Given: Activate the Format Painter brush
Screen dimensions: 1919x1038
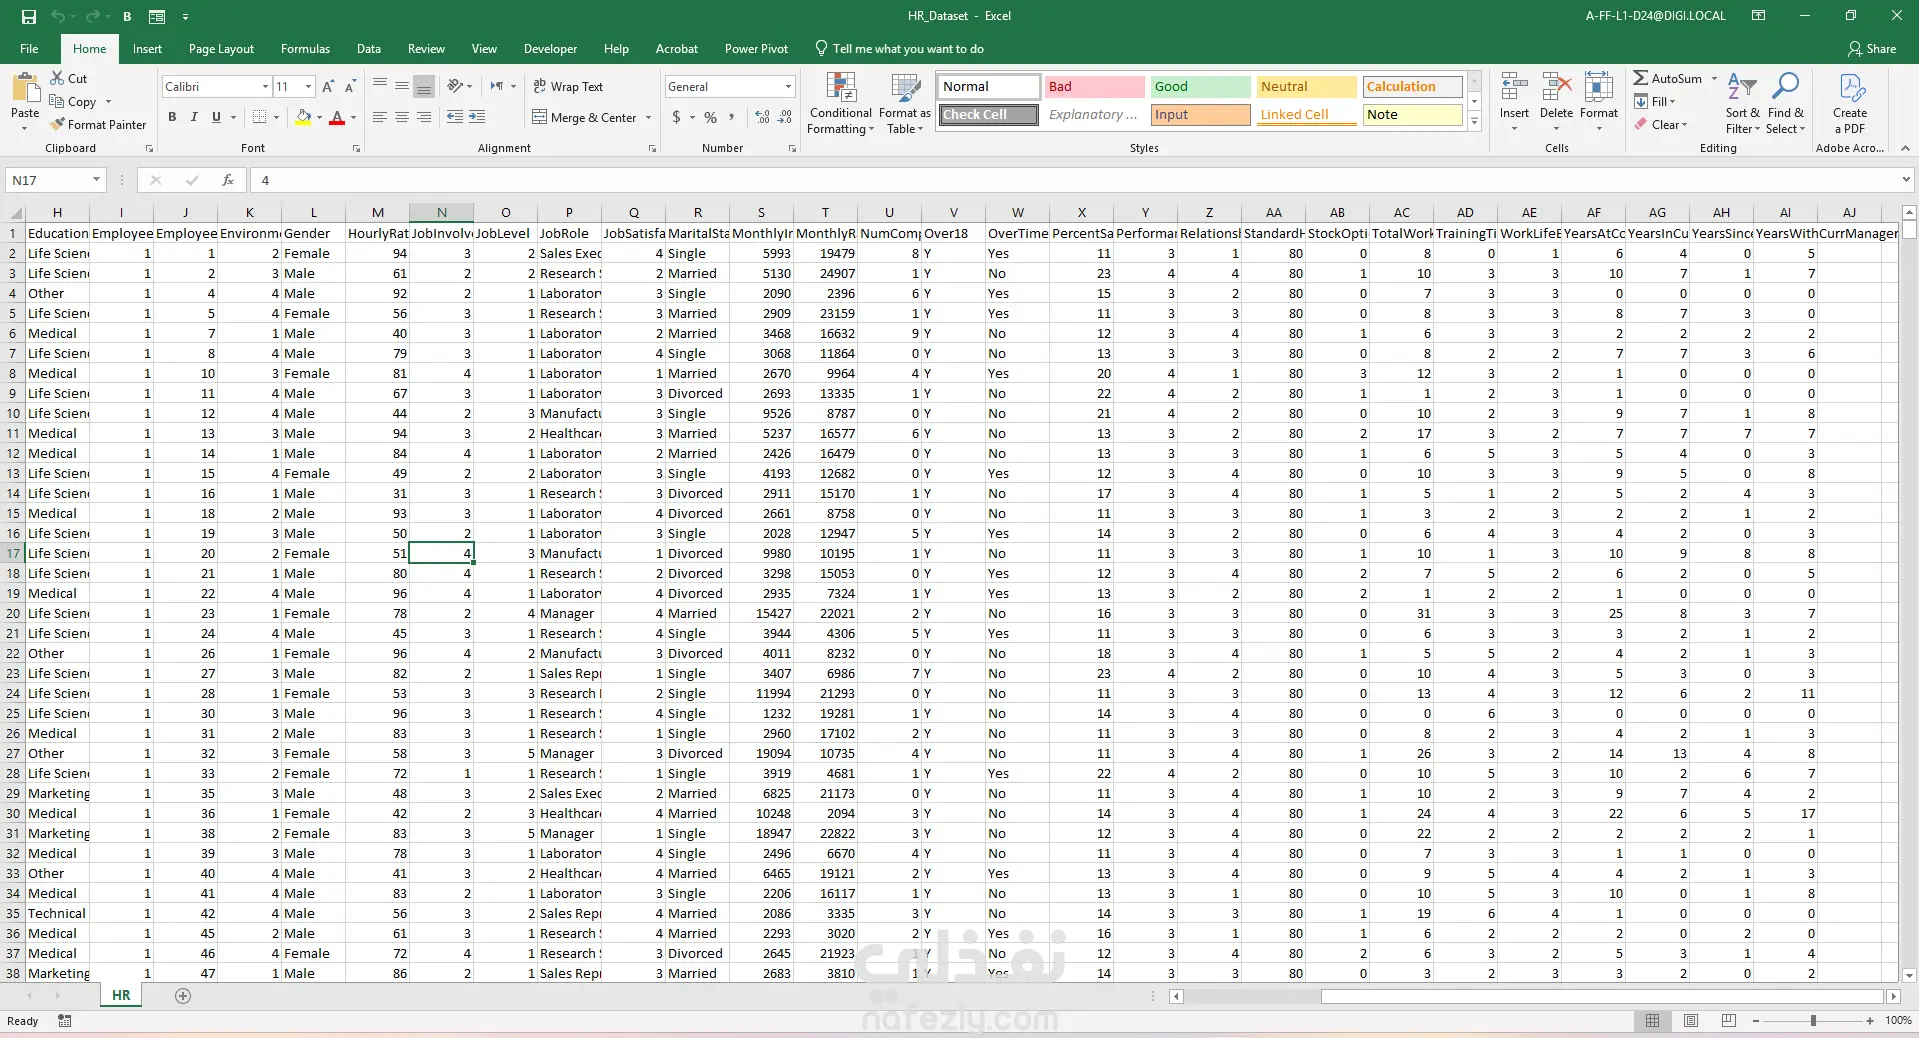Looking at the screenshot, I should pos(58,124).
